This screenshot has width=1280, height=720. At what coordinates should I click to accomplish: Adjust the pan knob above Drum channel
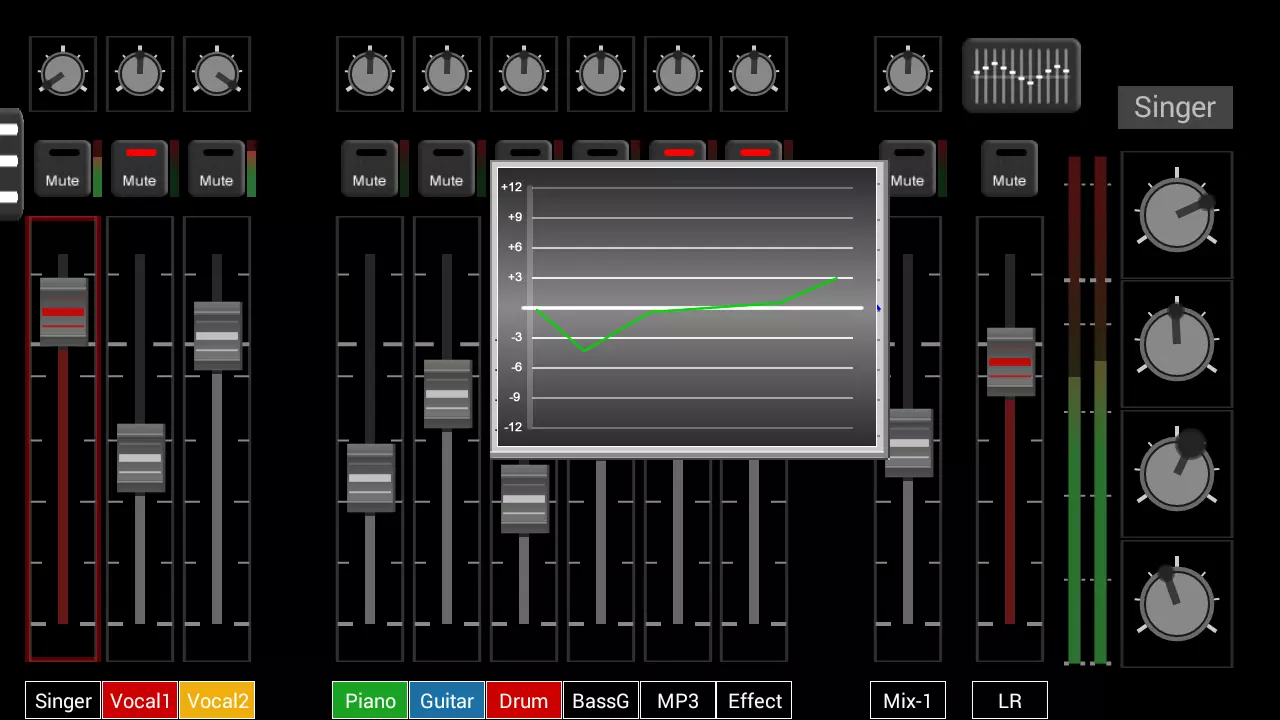tap(524, 74)
